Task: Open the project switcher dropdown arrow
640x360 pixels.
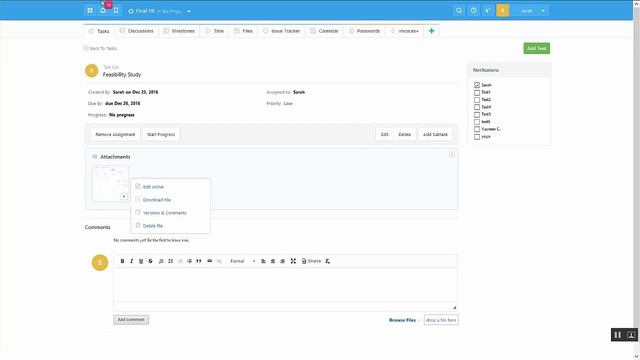Action: [189, 11]
